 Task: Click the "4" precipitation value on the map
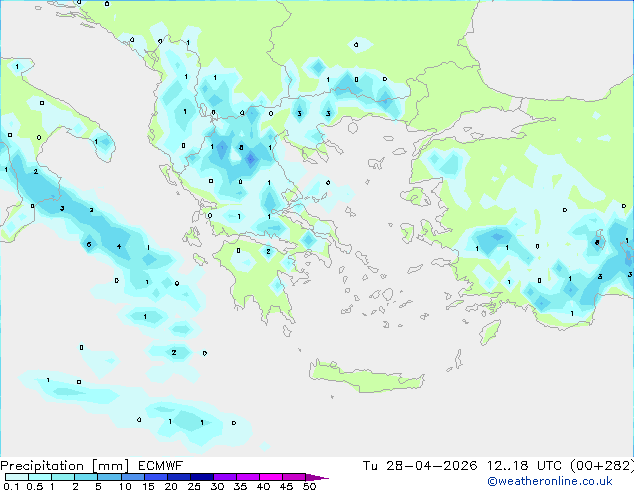click(119, 246)
